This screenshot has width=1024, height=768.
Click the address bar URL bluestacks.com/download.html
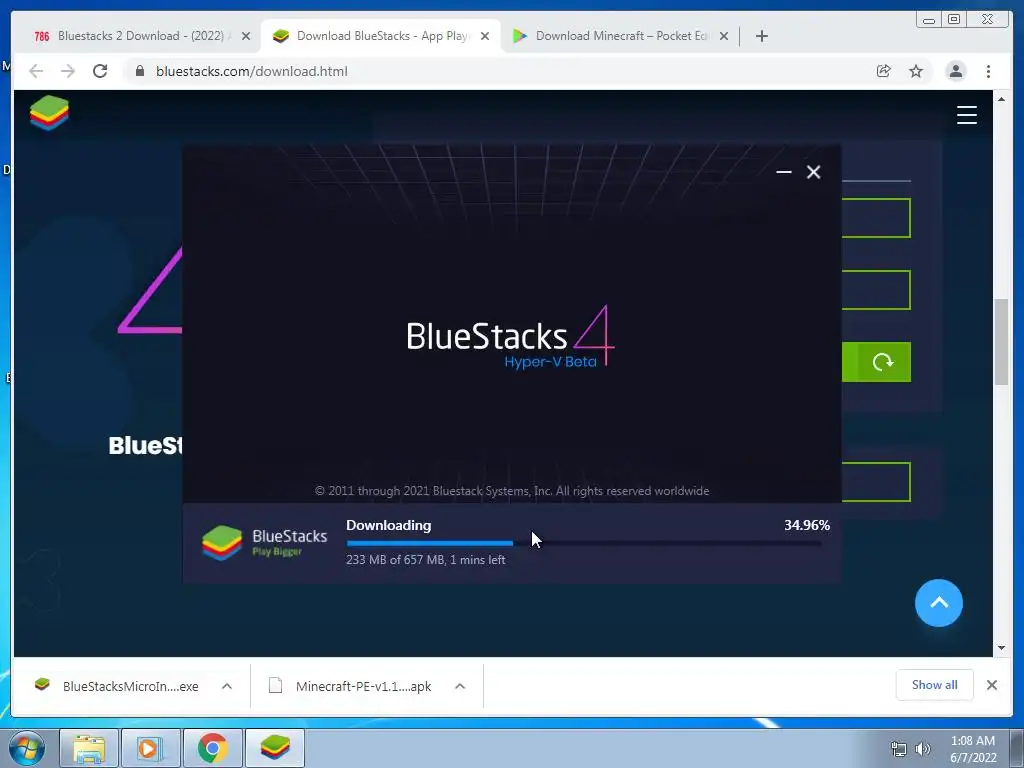coord(251,71)
